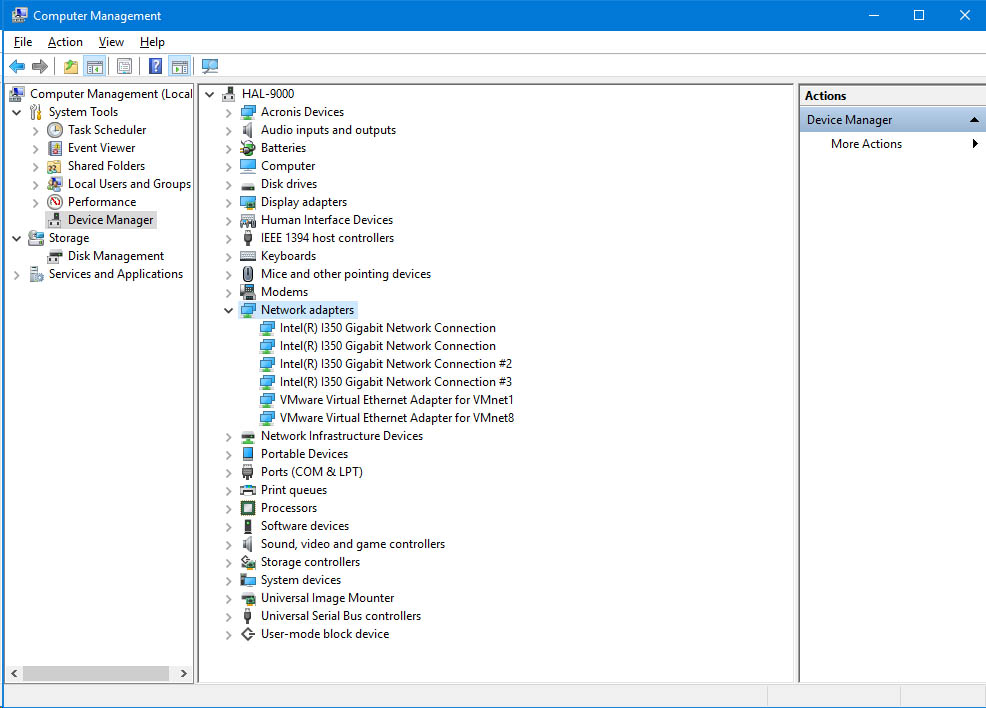Image resolution: width=986 pixels, height=708 pixels.
Task: Click left pane horizontal scrollbar left arrow
Action: (x=14, y=673)
